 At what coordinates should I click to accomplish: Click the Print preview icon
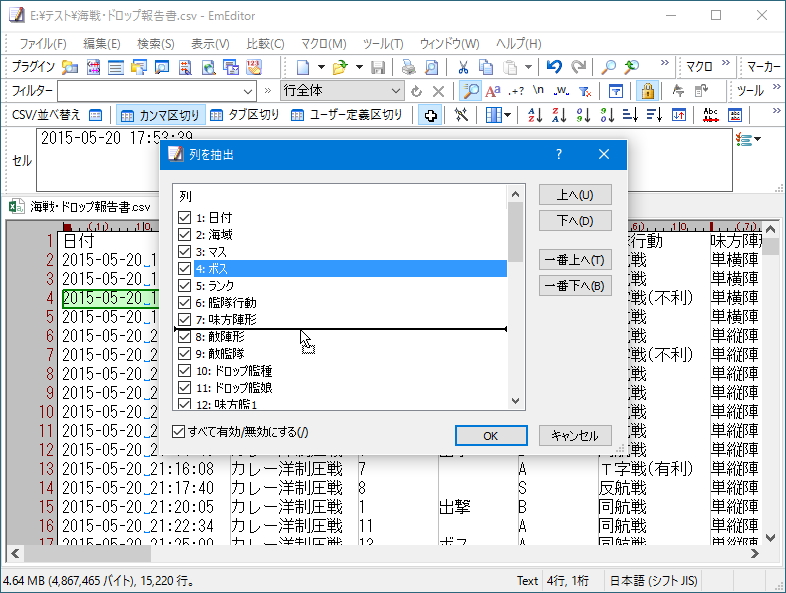(x=431, y=67)
